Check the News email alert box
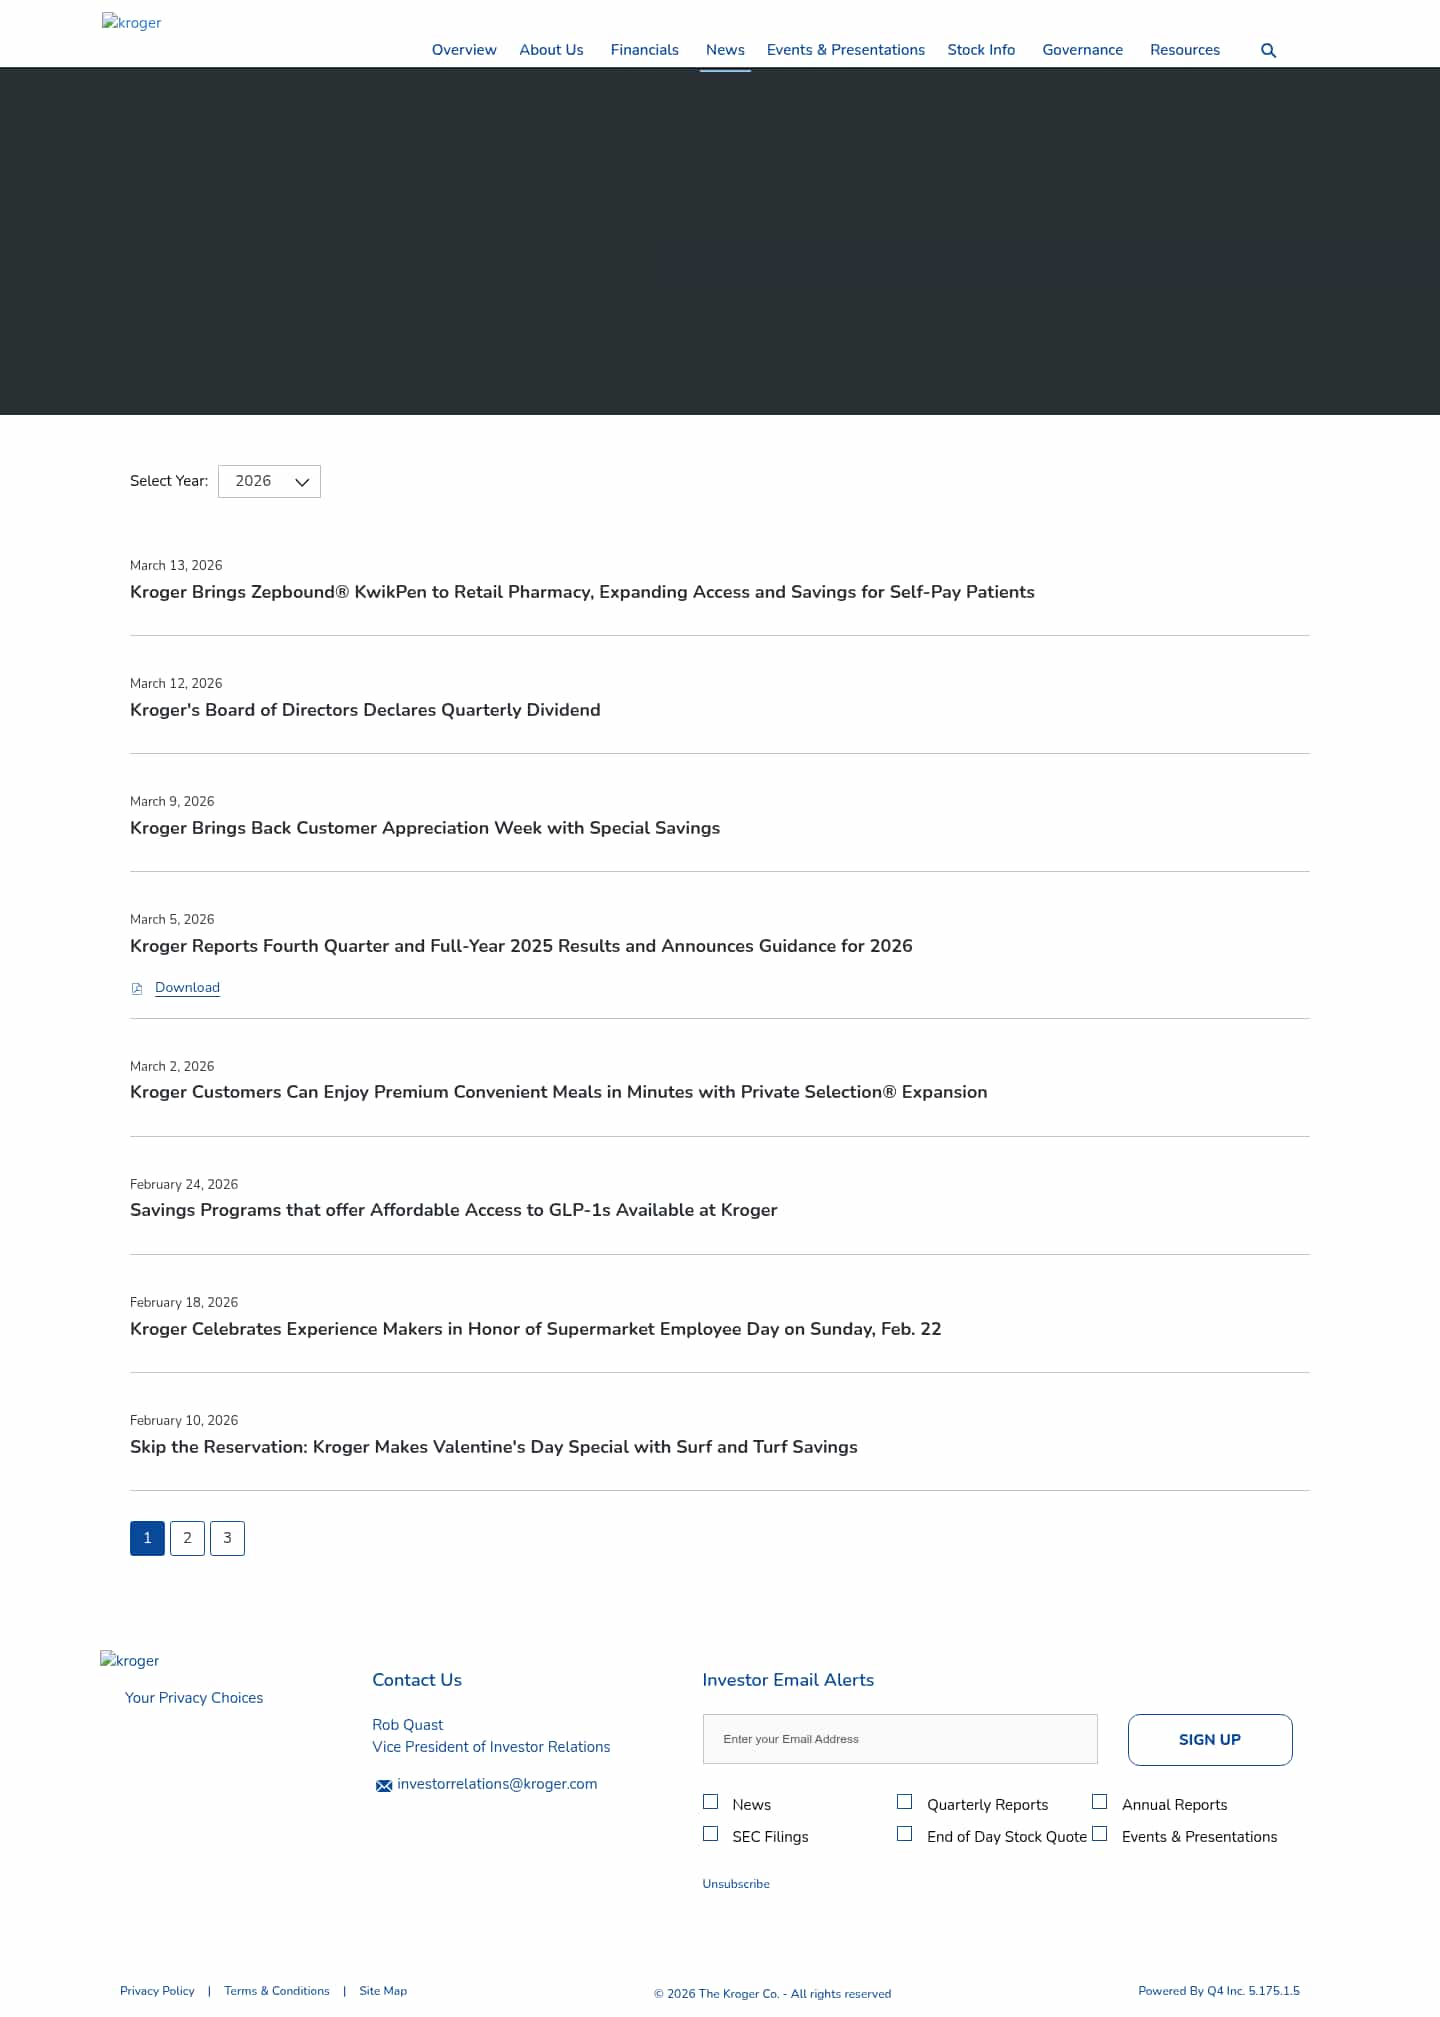 [x=711, y=1802]
